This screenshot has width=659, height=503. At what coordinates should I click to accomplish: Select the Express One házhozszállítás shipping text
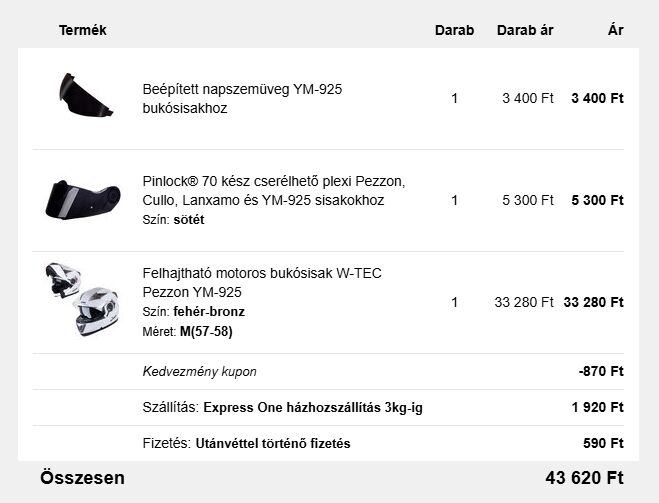pyautogui.click(x=312, y=408)
